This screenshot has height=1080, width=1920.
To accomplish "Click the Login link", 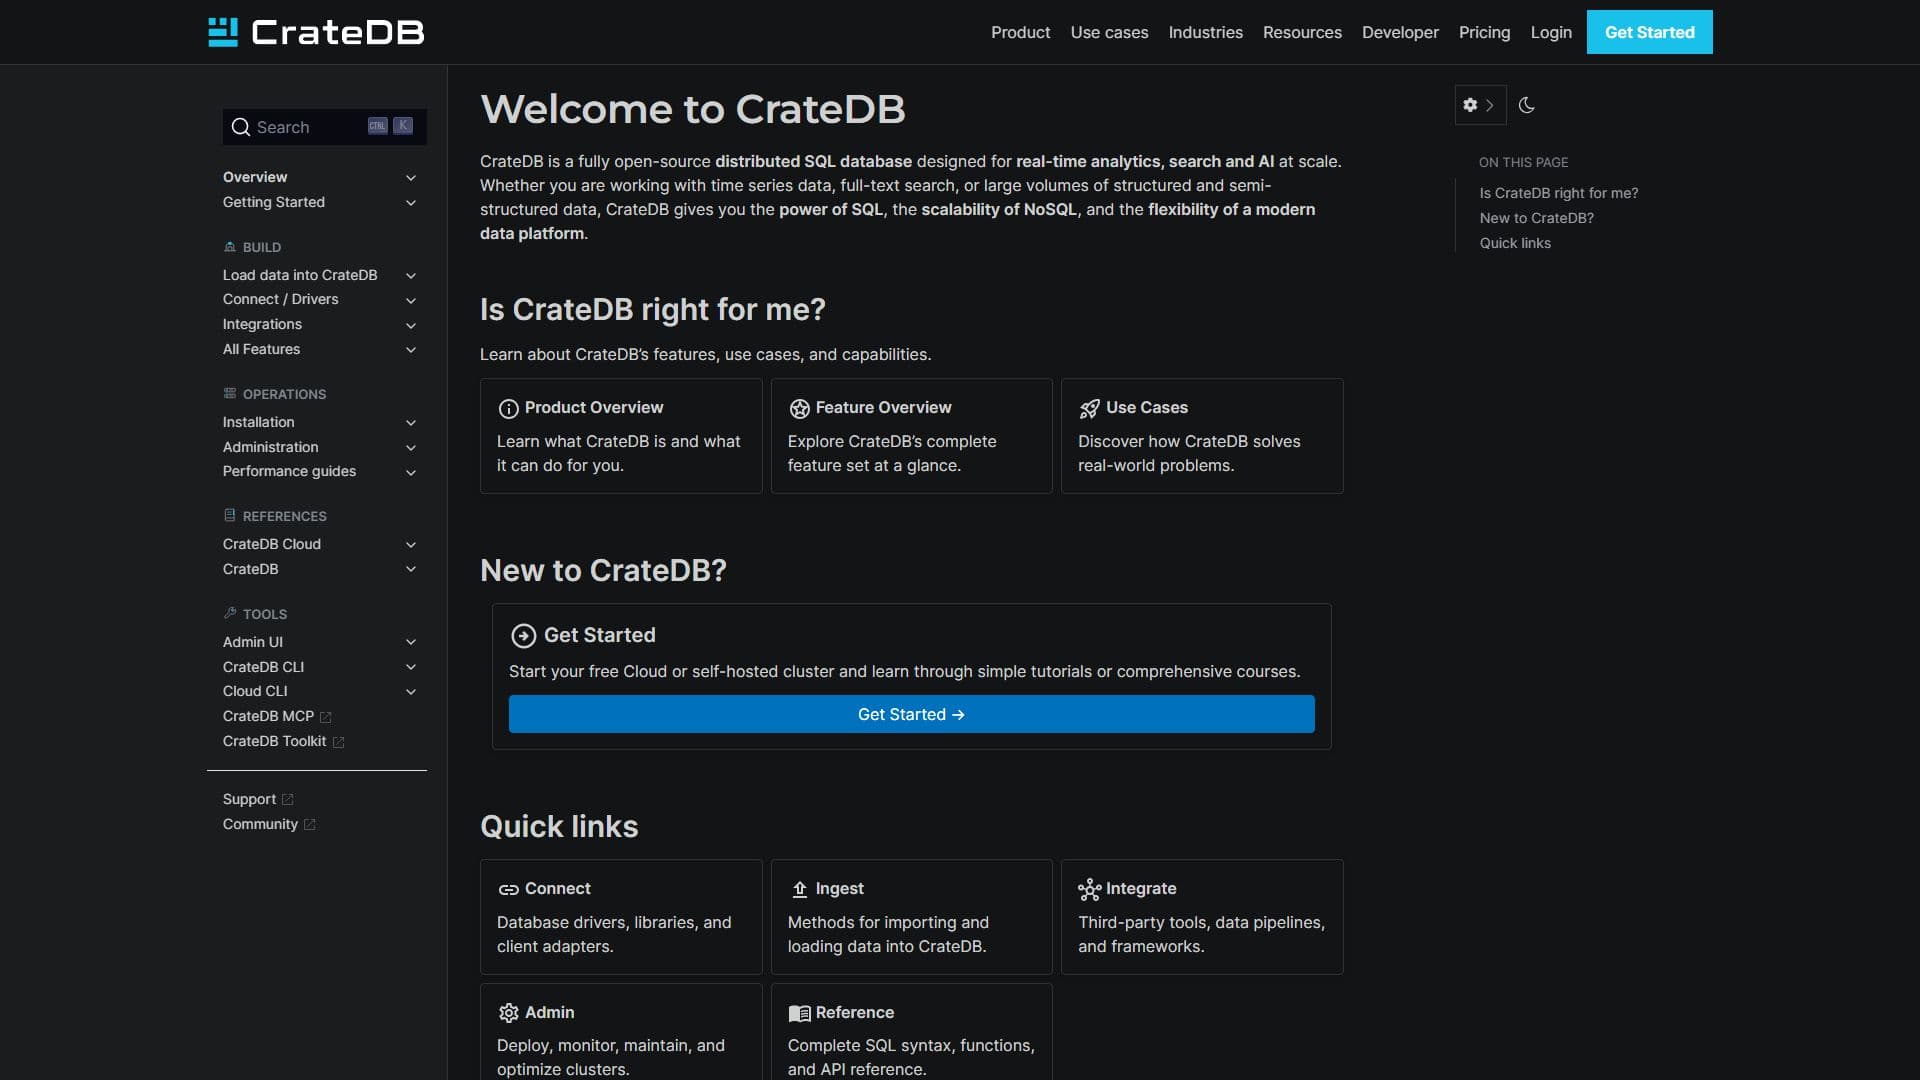I will [1551, 32].
